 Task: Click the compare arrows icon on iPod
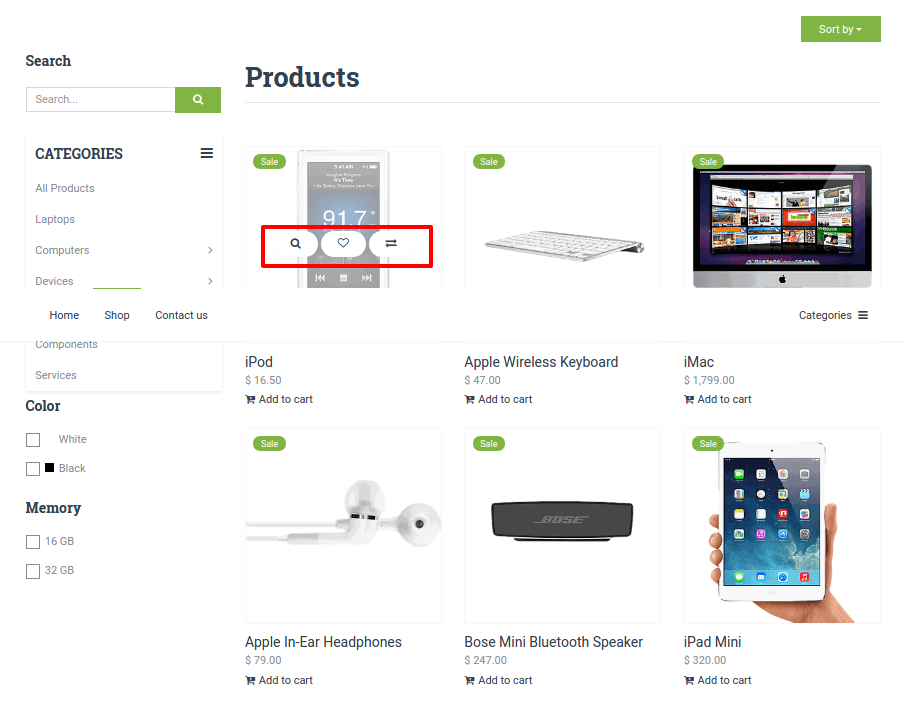pyautogui.click(x=391, y=243)
